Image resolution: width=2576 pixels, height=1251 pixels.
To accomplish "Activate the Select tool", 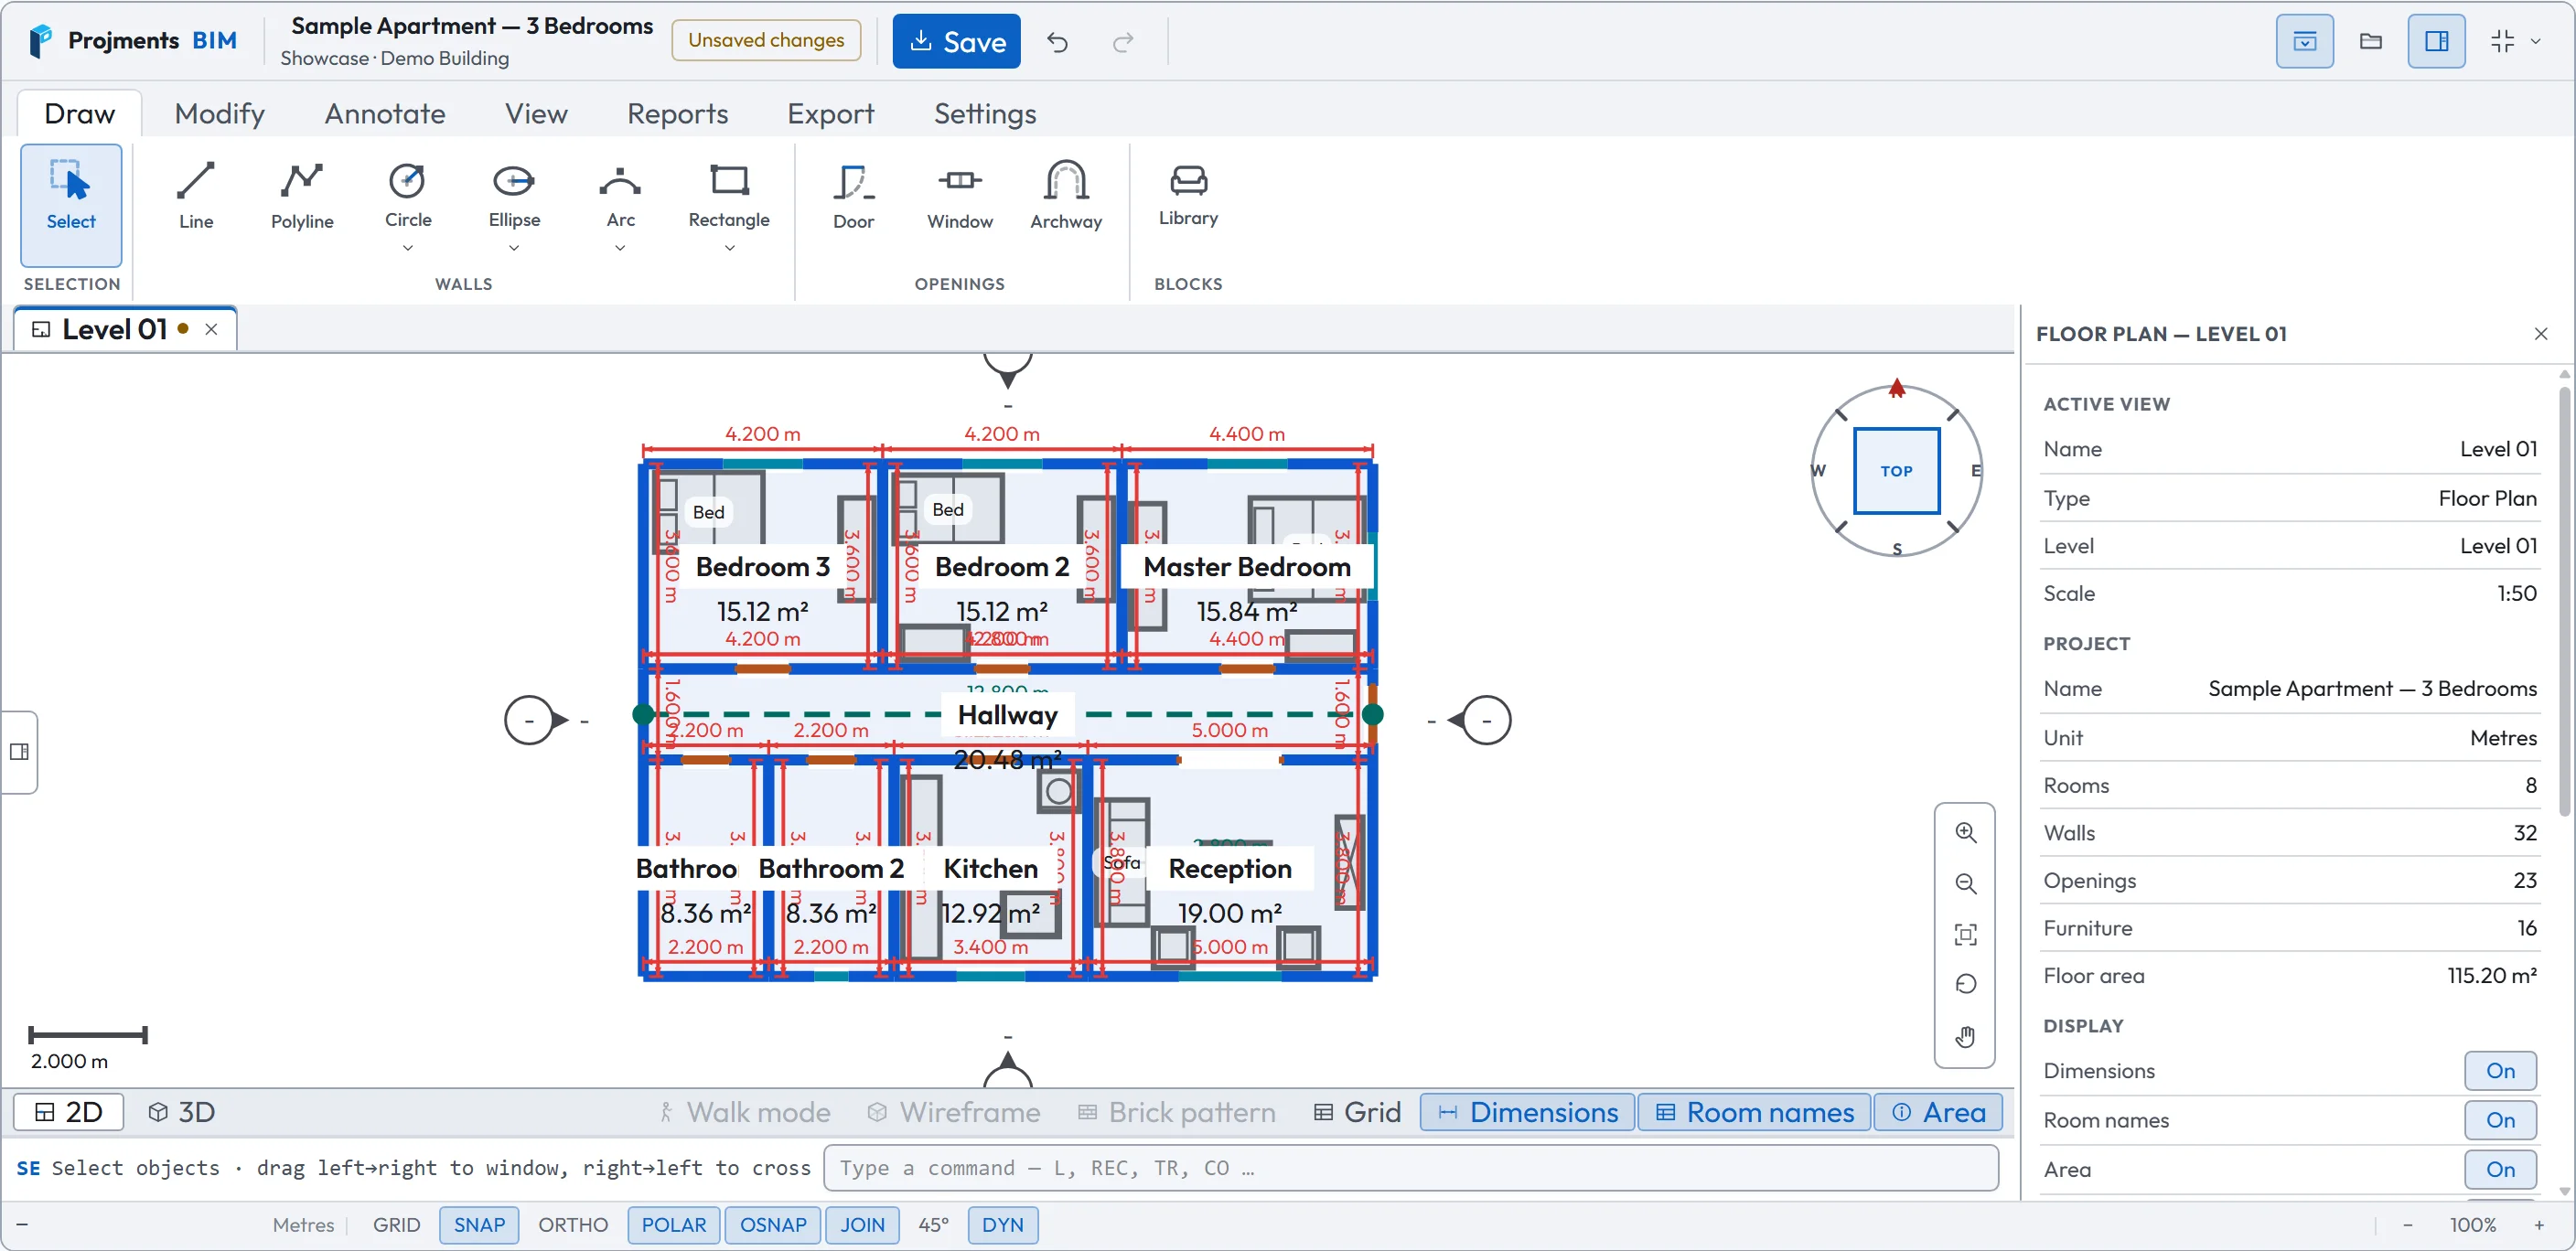I will [71, 205].
